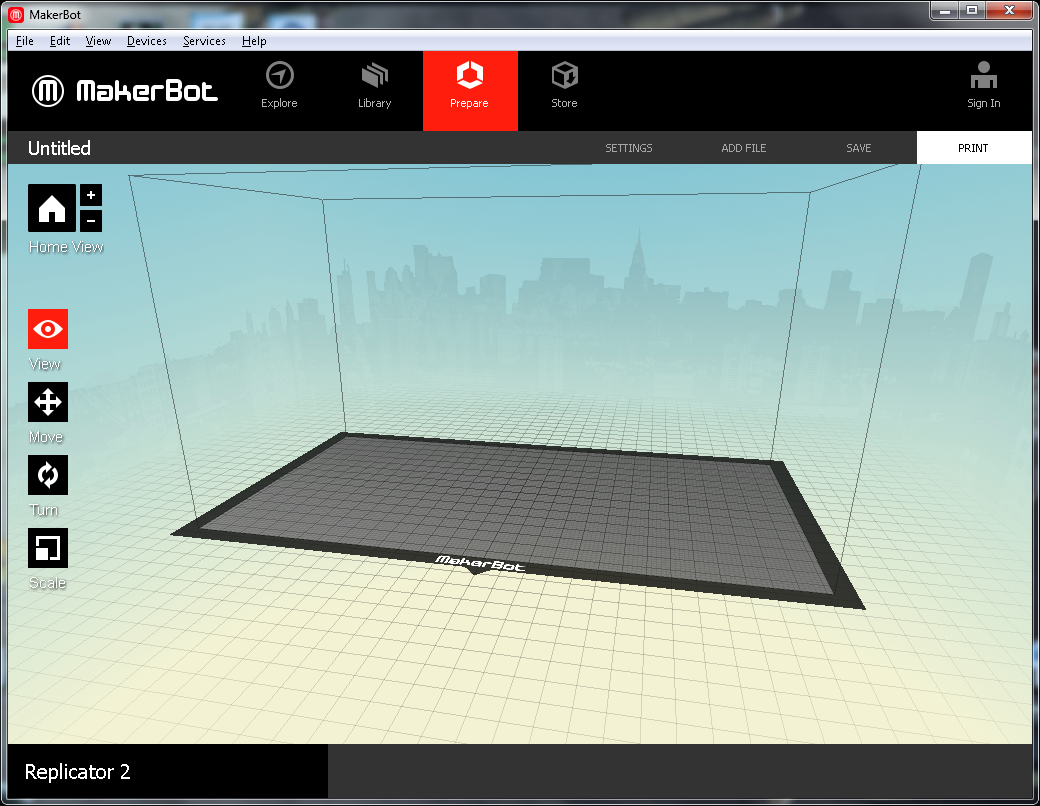Image resolution: width=1040 pixels, height=806 pixels.
Task: Open the Edit menu
Action: click(60, 41)
